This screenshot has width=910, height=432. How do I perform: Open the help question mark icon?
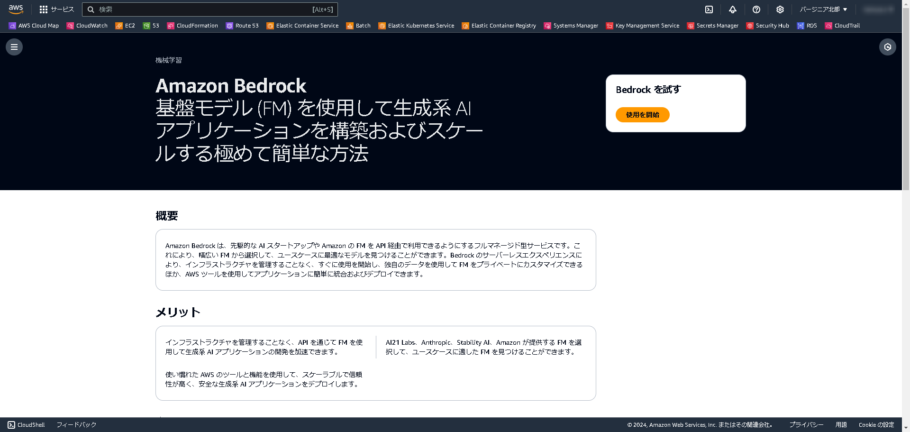756,9
